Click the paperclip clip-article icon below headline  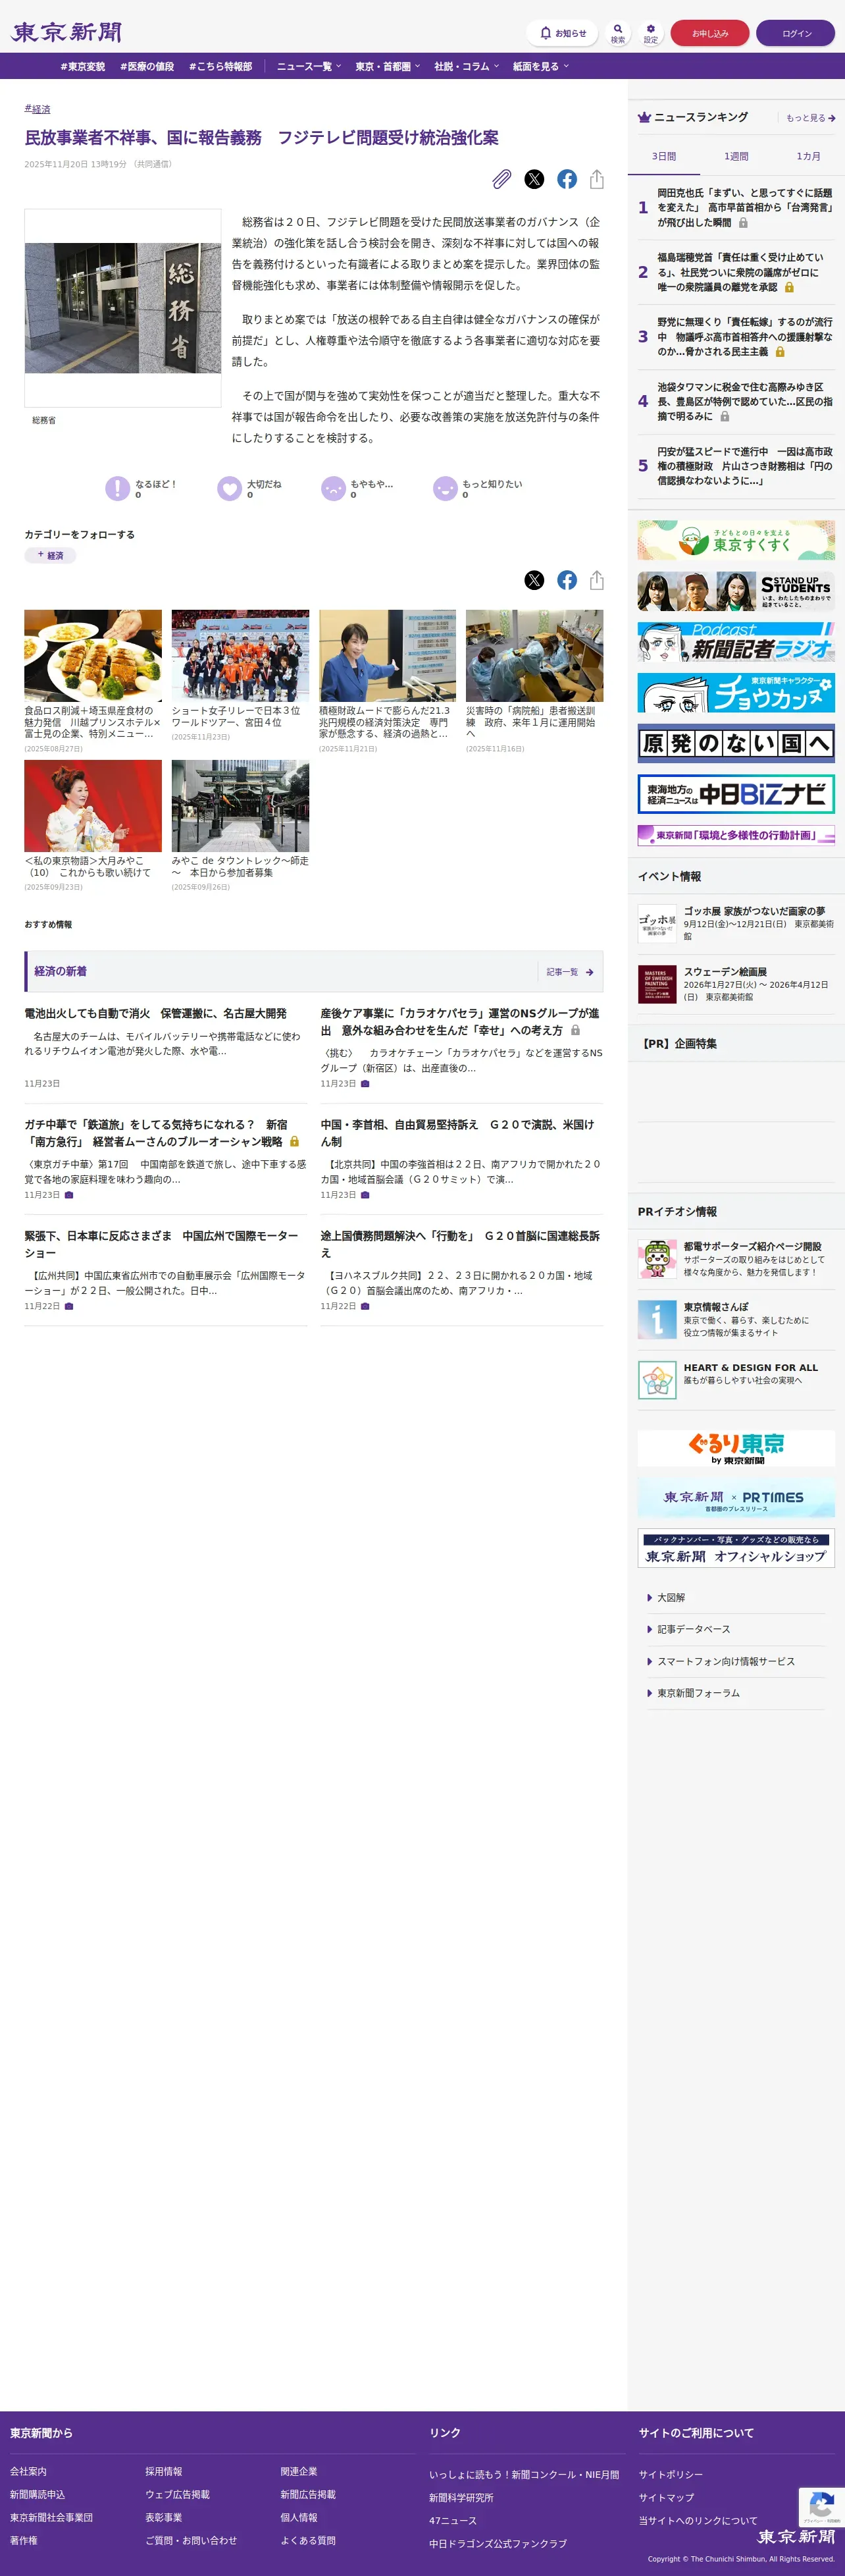502,179
